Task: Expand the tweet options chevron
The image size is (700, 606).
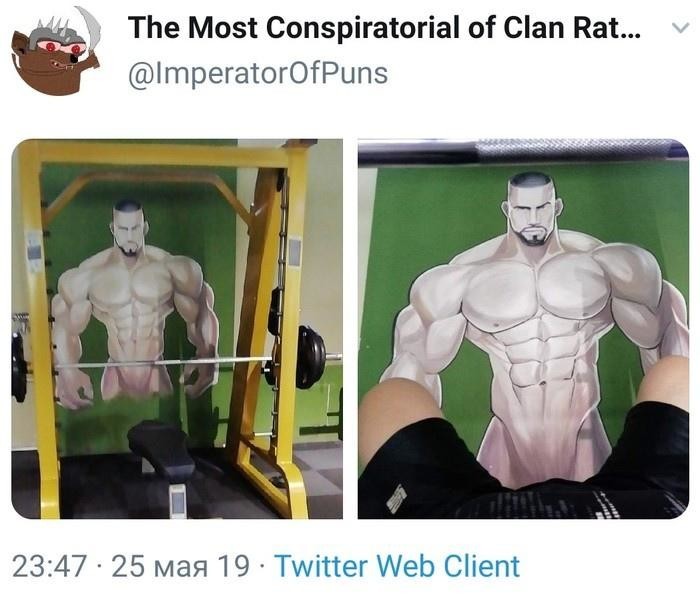Action: 681,28
